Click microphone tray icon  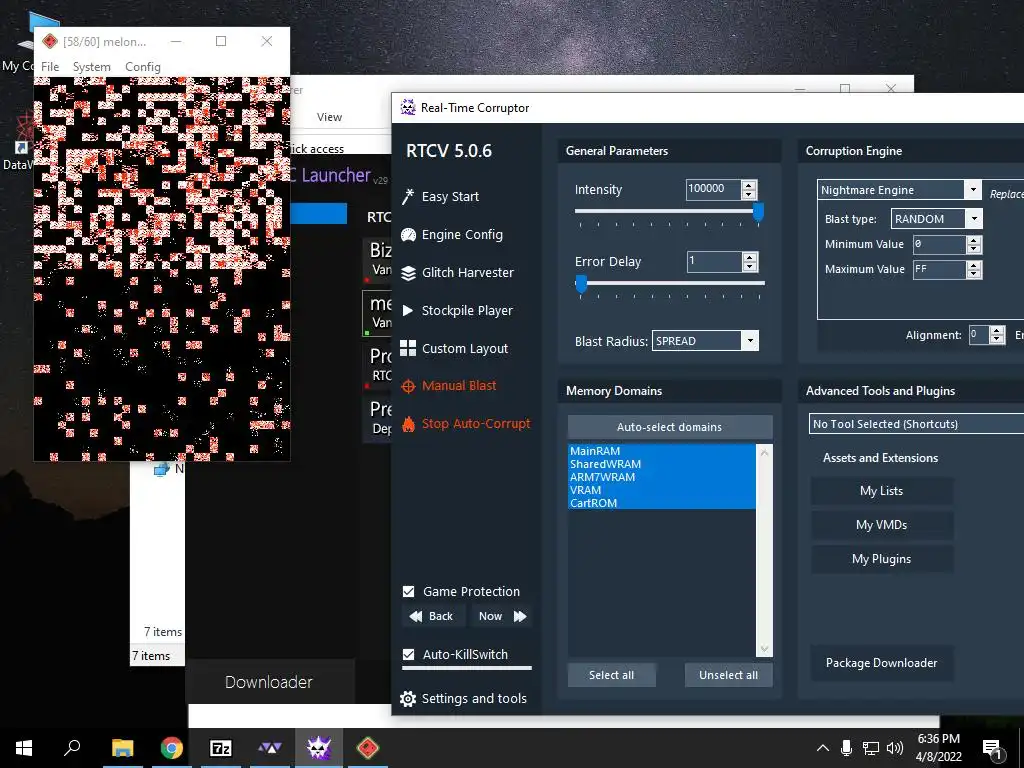click(846, 748)
